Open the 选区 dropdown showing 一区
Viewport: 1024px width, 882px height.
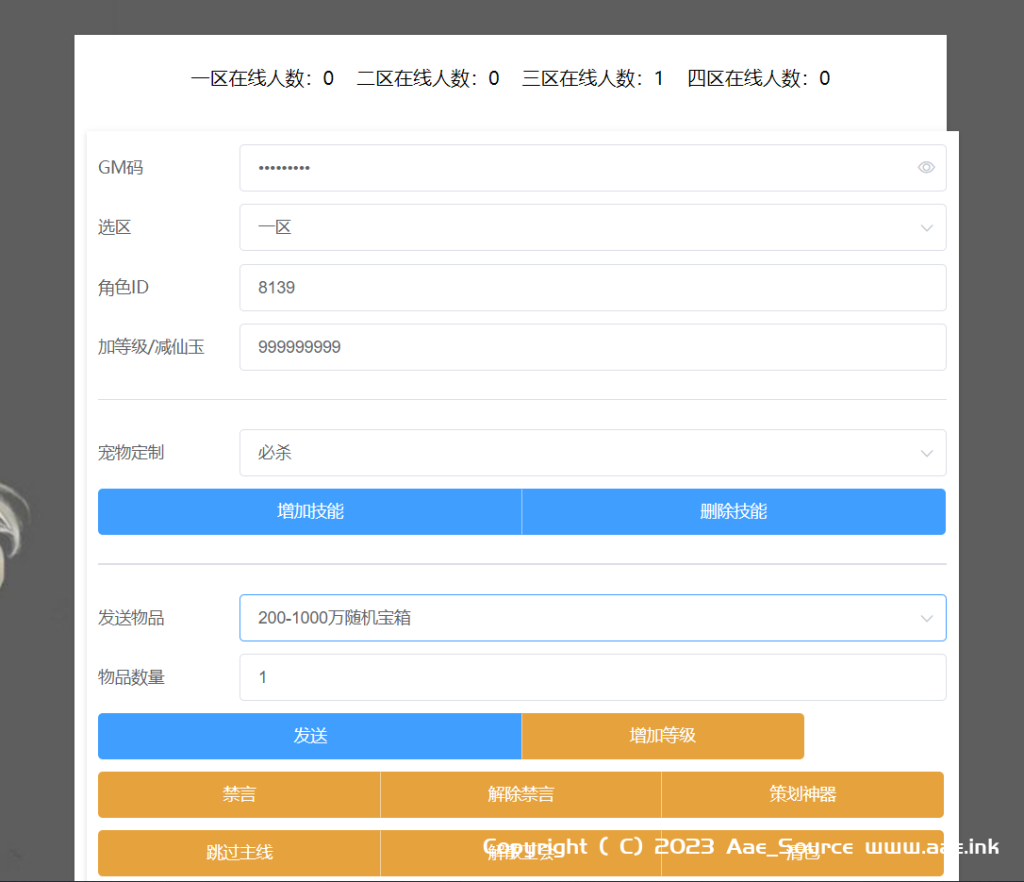pos(592,228)
